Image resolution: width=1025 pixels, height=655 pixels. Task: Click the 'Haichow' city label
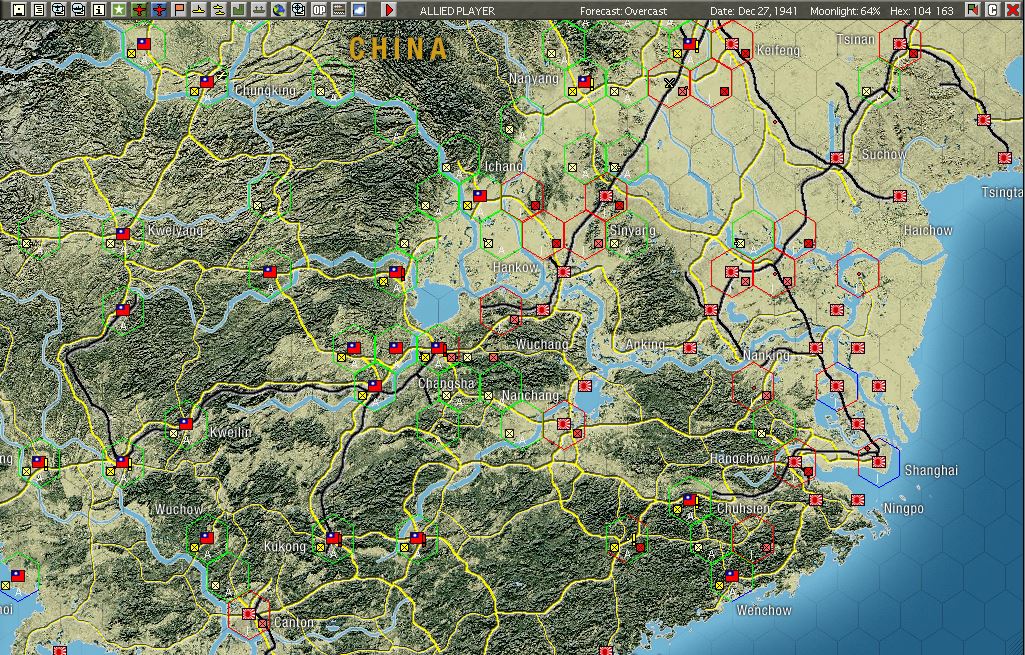tap(928, 230)
